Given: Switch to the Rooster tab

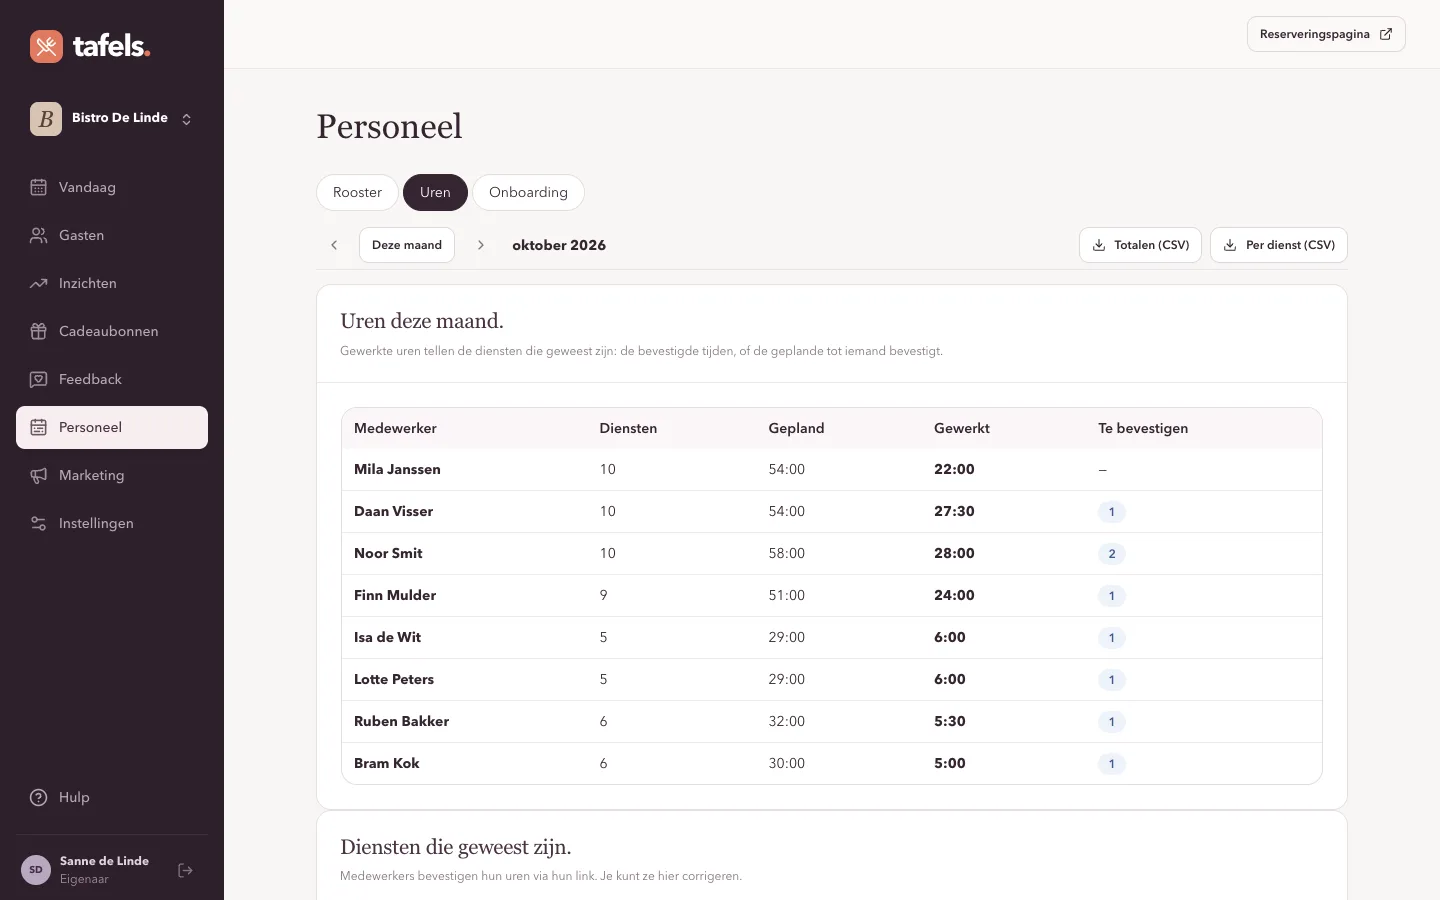Looking at the screenshot, I should [x=357, y=192].
